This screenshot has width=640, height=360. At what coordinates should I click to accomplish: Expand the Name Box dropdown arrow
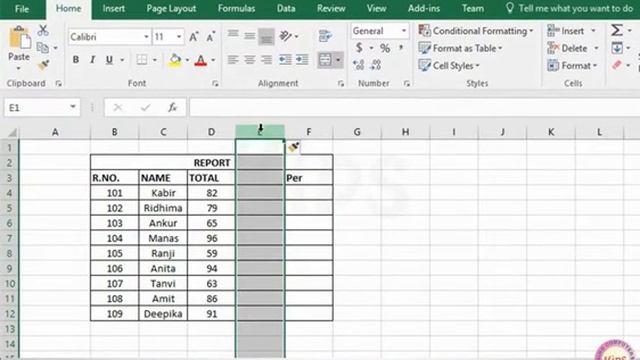73,107
